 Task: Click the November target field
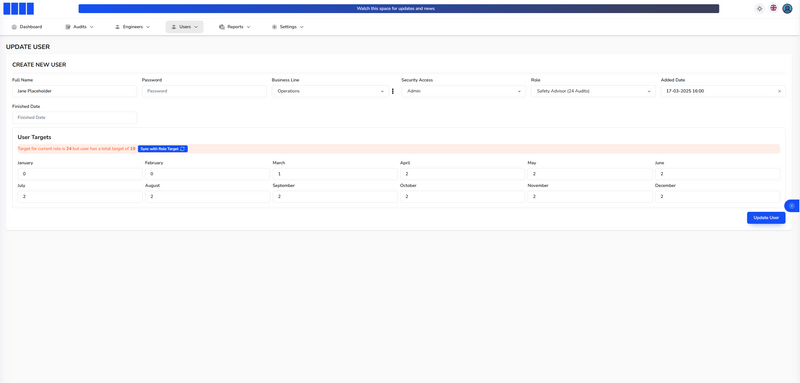[x=590, y=196]
